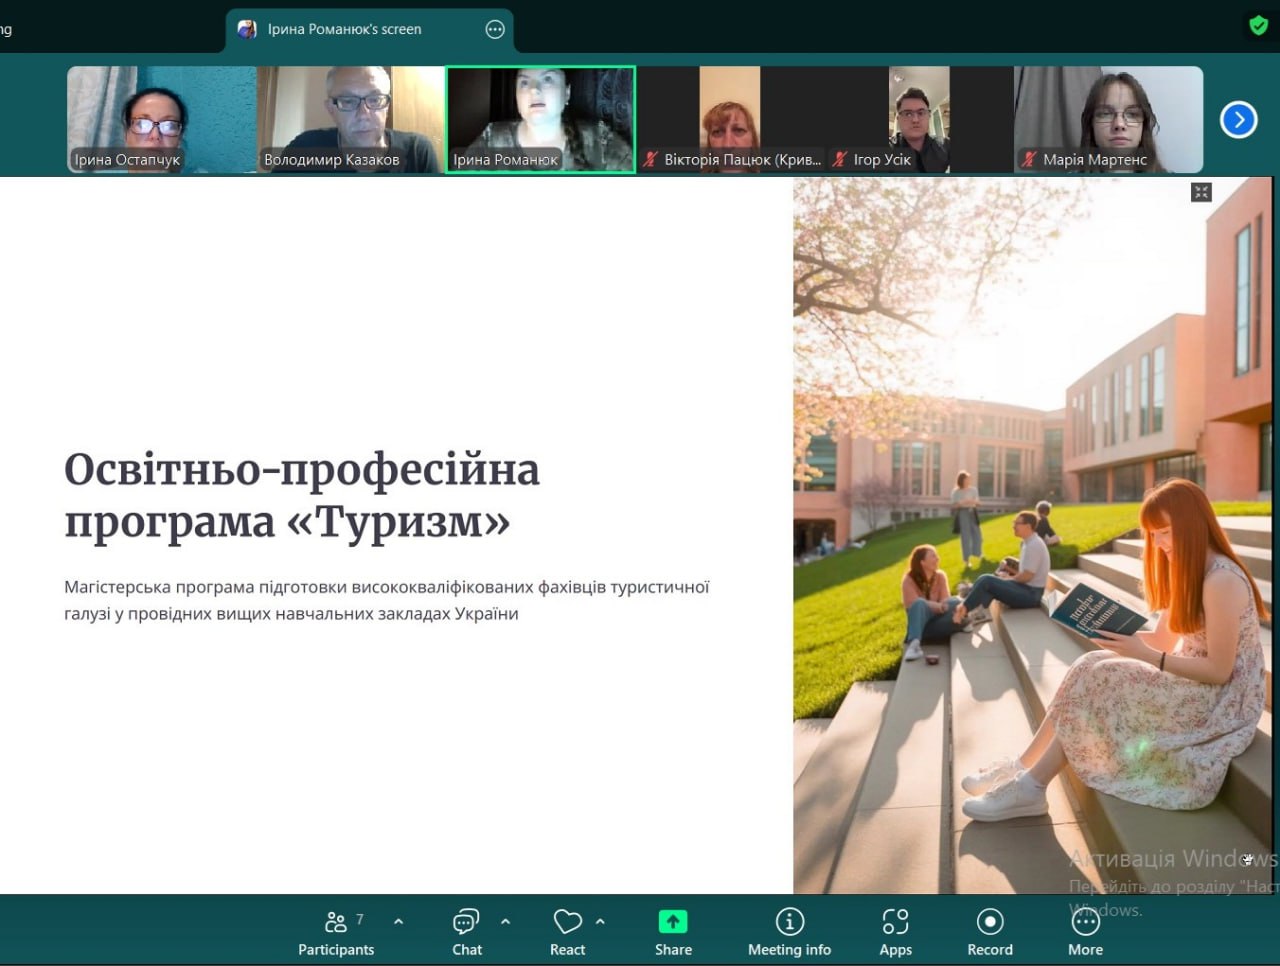Image resolution: width=1280 pixels, height=966 pixels.
Task: Click the green encryption shield icon
Action: (1258, 26)
